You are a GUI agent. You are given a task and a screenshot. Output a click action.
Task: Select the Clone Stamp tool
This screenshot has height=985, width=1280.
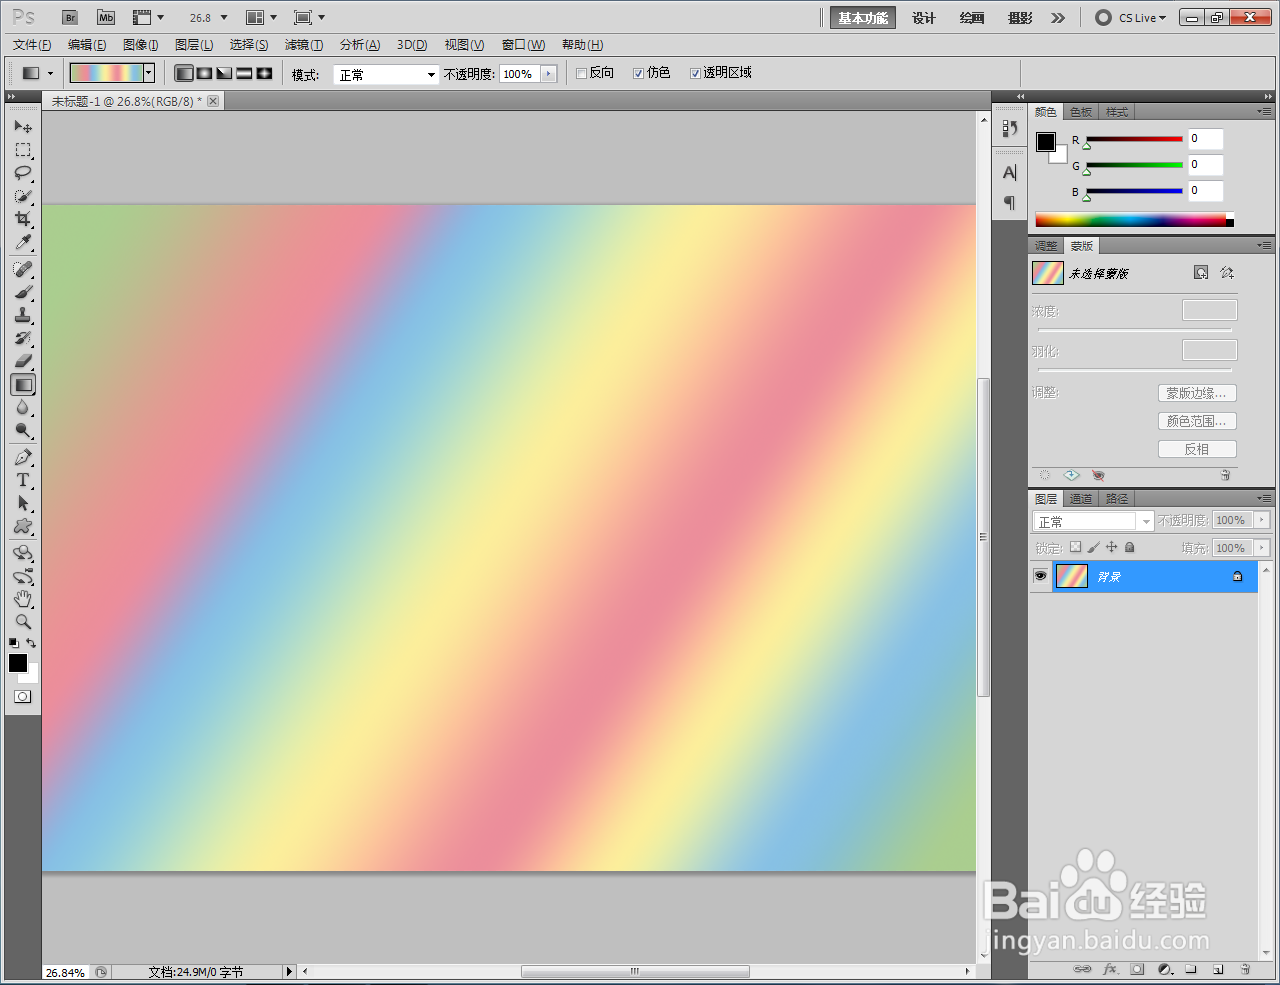pyautogui.click(x=23, y=315)
